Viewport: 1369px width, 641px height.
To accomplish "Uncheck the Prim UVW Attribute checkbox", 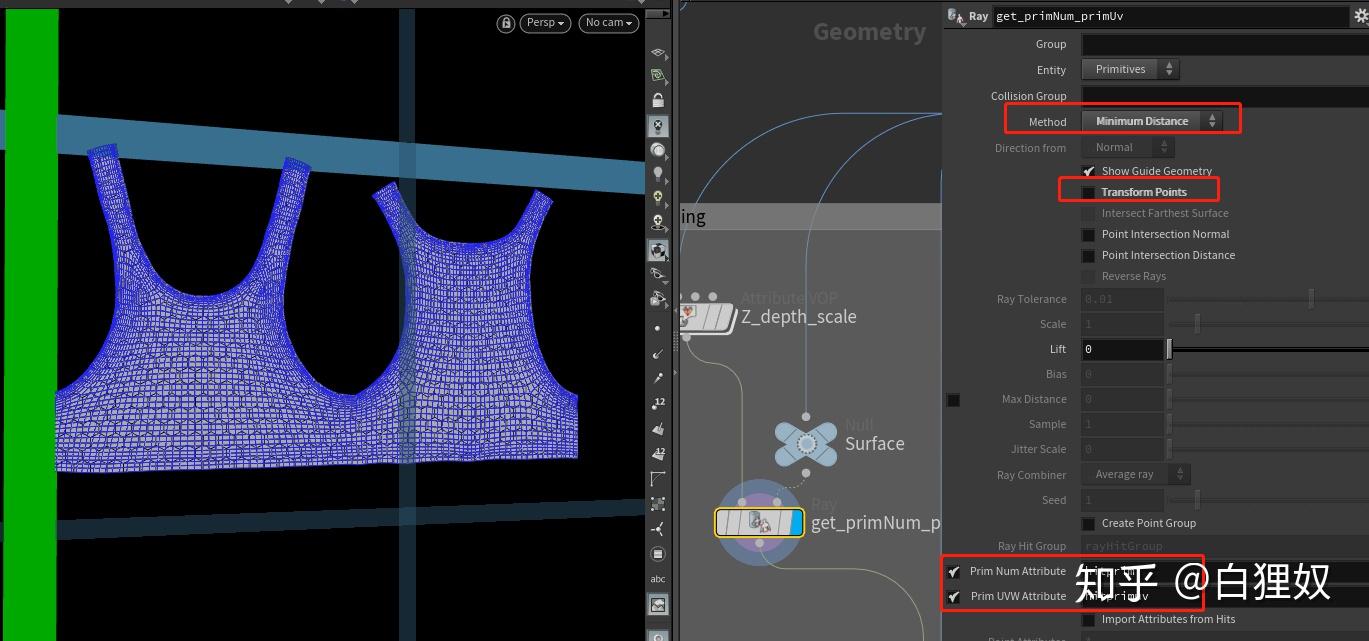I will point(954,597).
